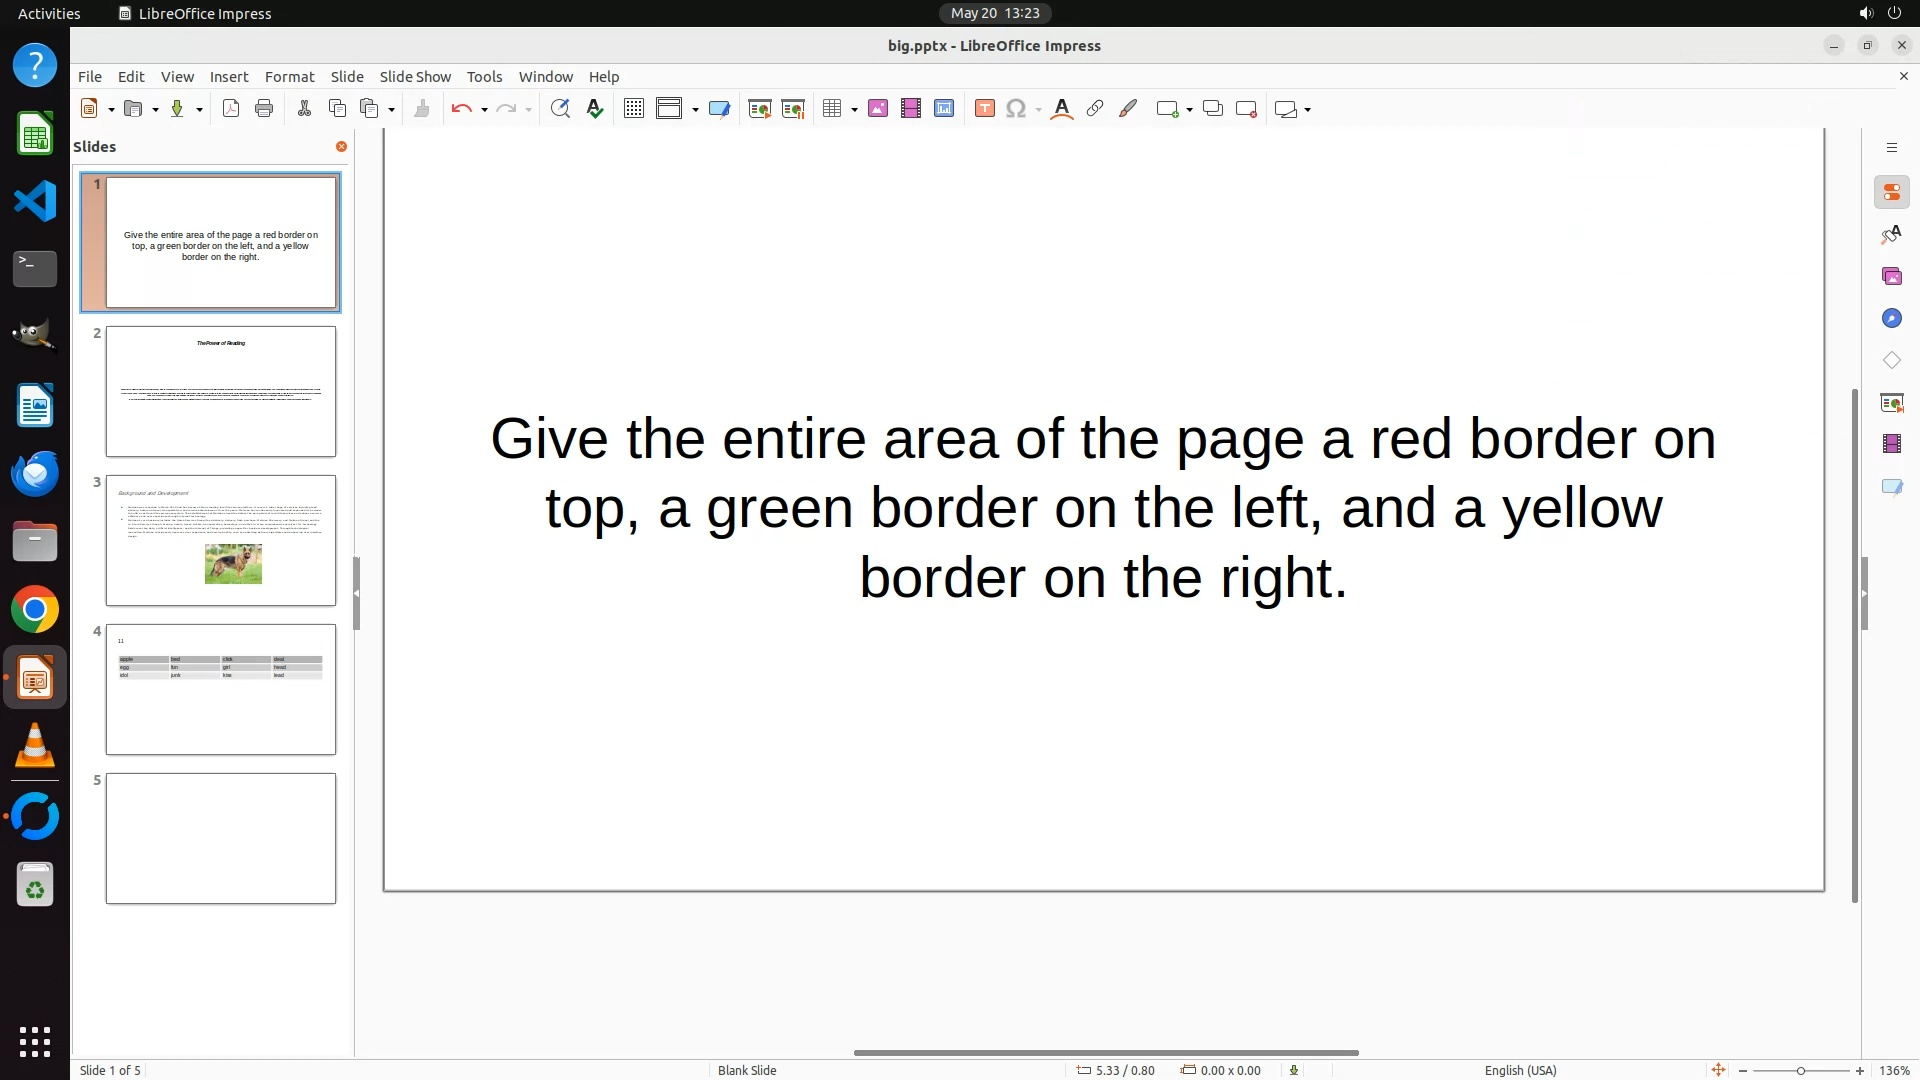The height and width of the screenshot is (1080, 1920).
Task: Click the English (USA) language status field
Action: tap(1520, 1070)
